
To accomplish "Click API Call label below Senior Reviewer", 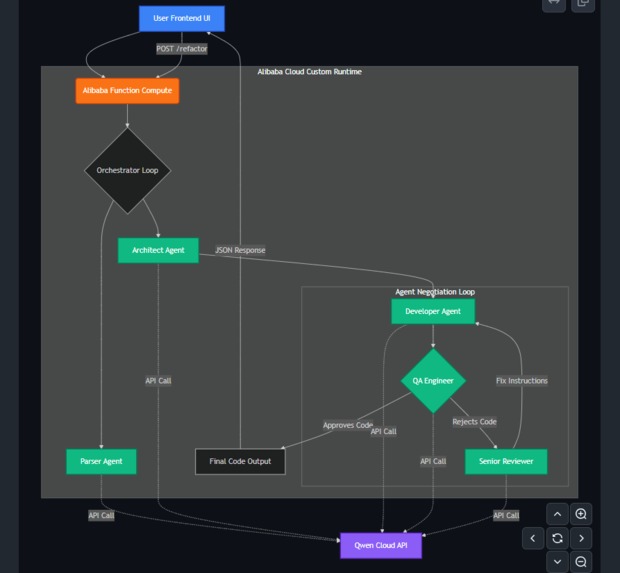I will [x=506, y=515].
